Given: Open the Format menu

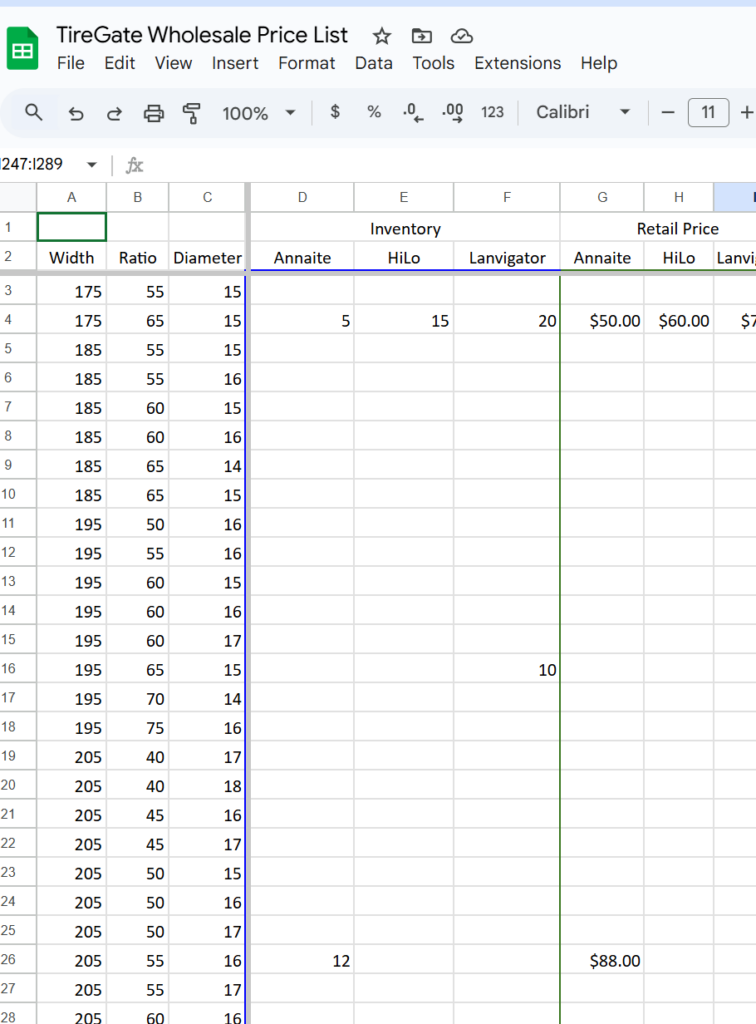Looking at the screenshot, I should pyautogui.click(x=306, y=63).
